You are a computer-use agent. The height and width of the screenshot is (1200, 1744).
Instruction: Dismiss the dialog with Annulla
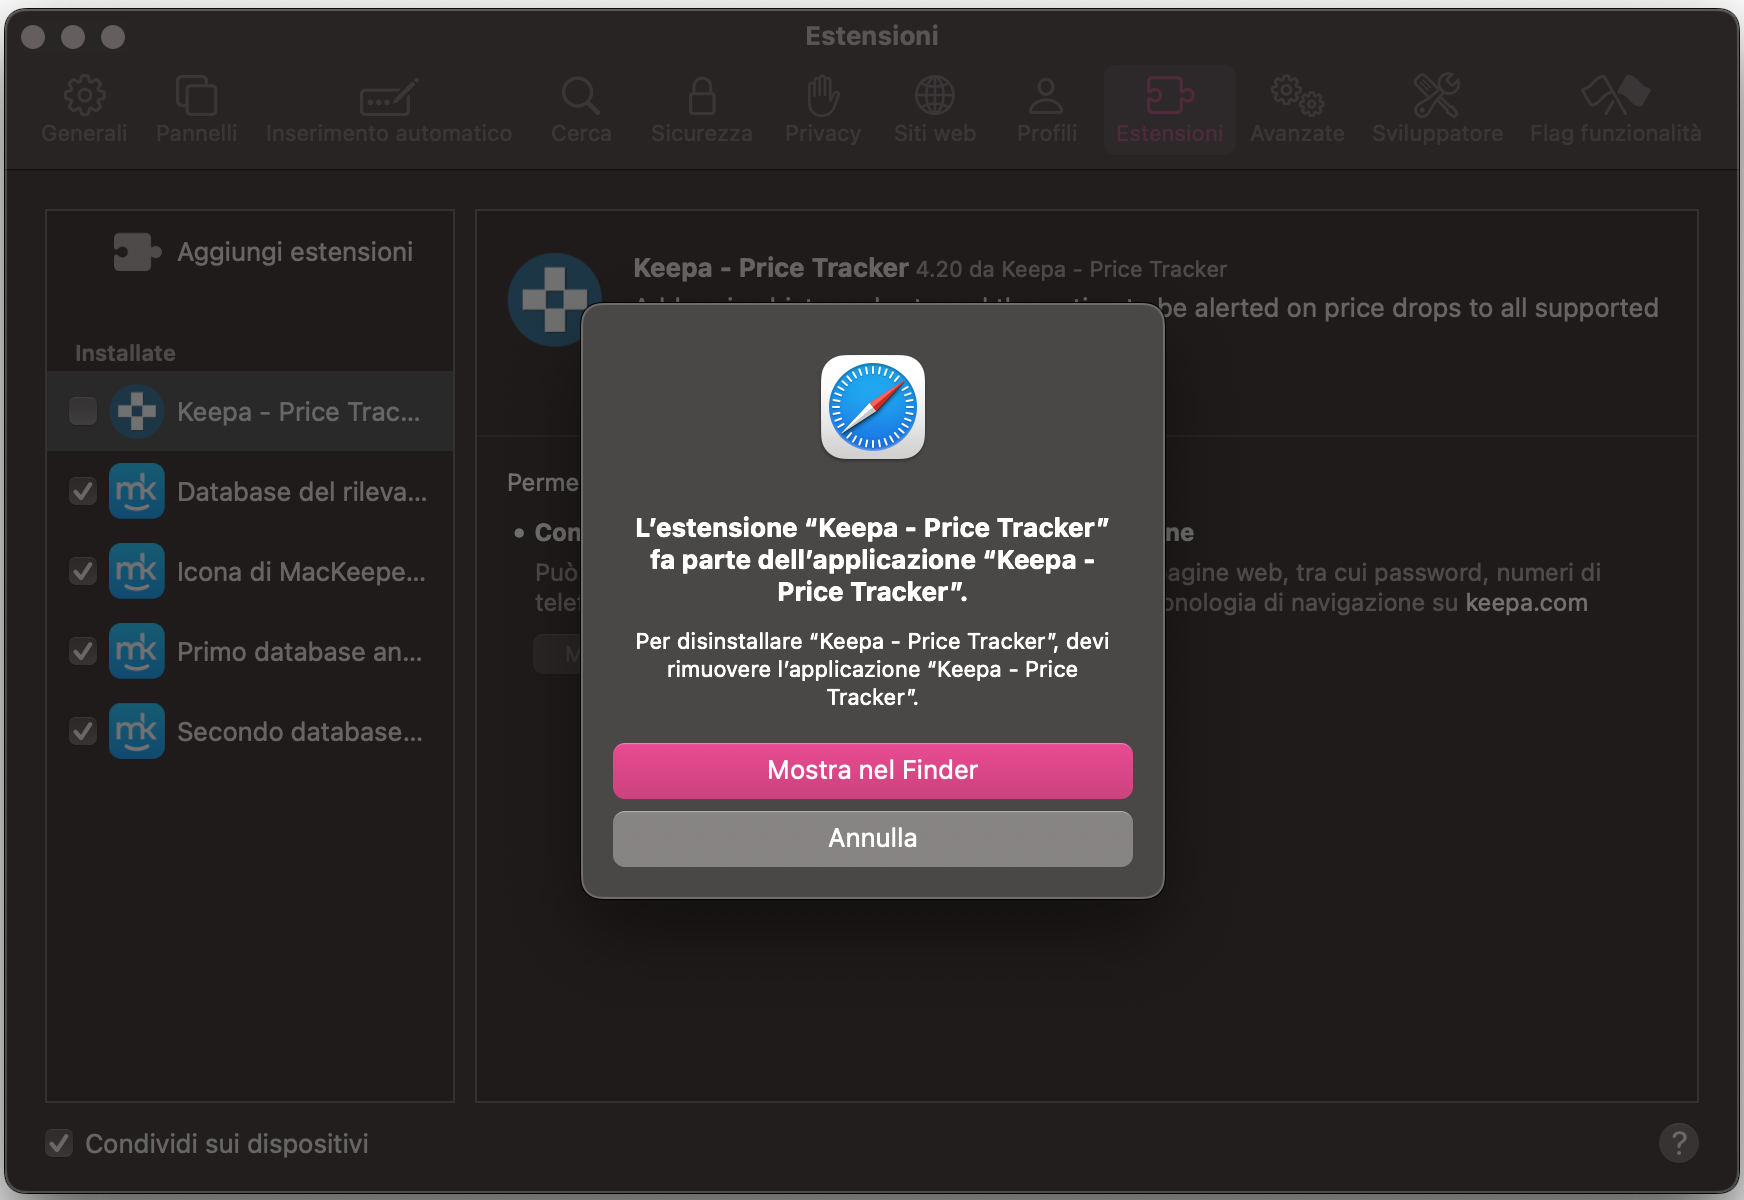pos(872,838)
